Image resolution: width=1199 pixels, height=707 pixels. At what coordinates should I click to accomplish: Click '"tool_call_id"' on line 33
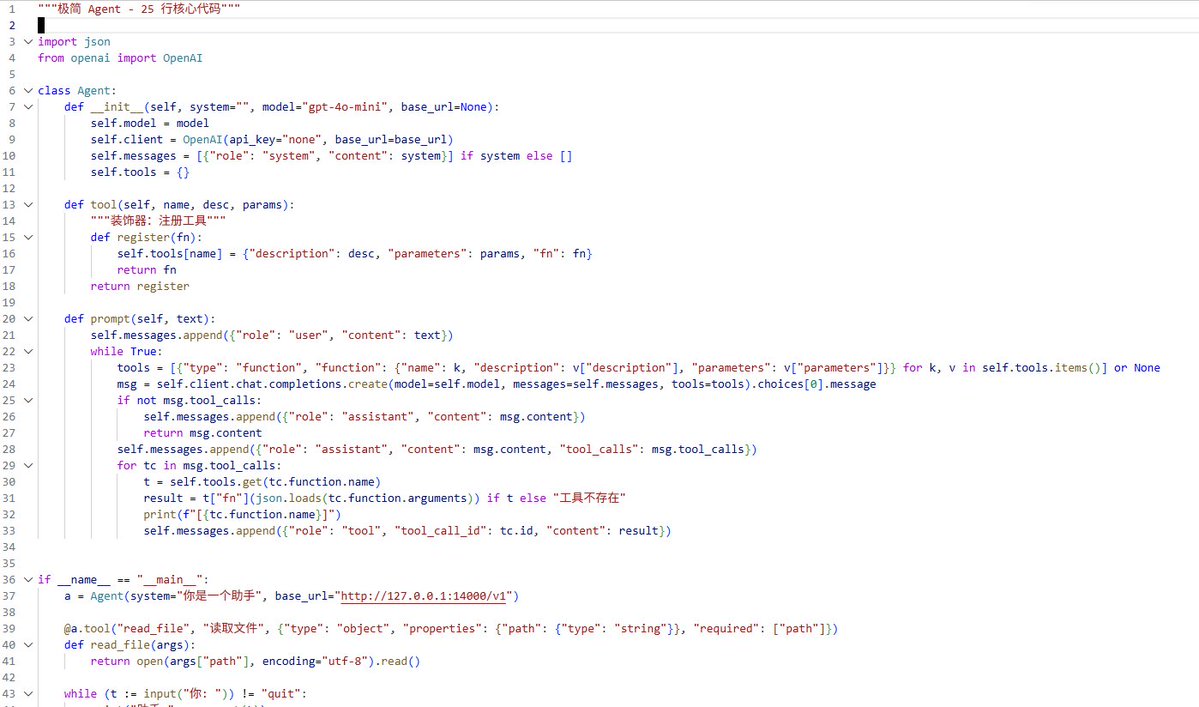point(440,531)
